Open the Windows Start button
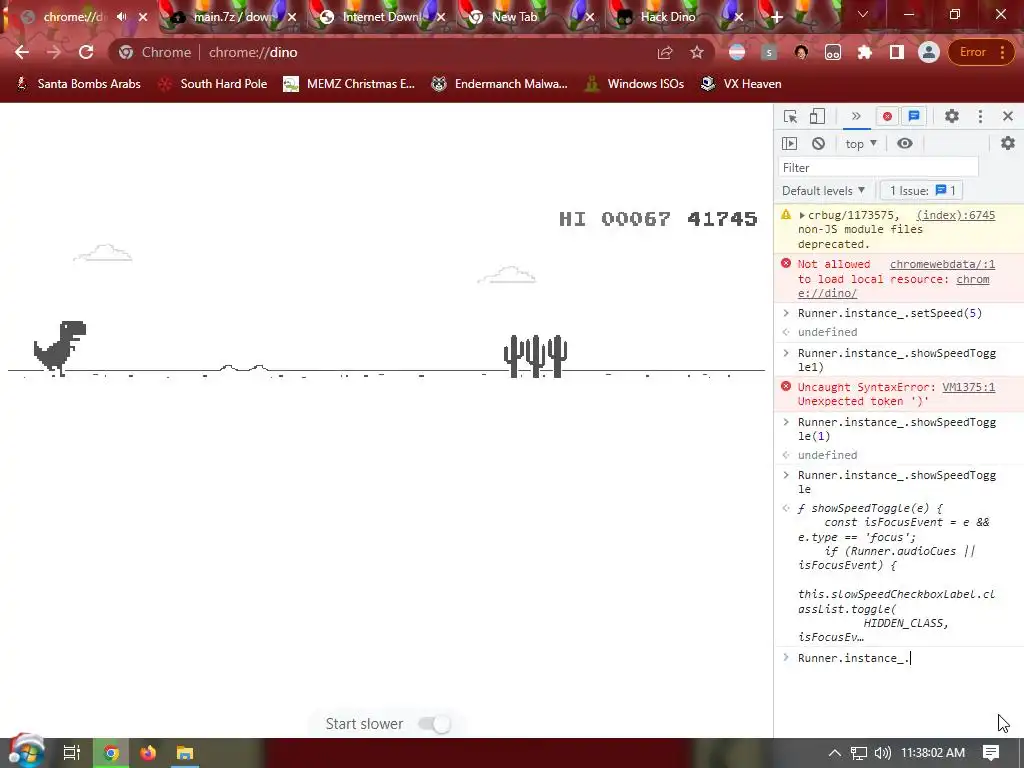This screenshot has width=1024, height=768. (x=26, y=752)
